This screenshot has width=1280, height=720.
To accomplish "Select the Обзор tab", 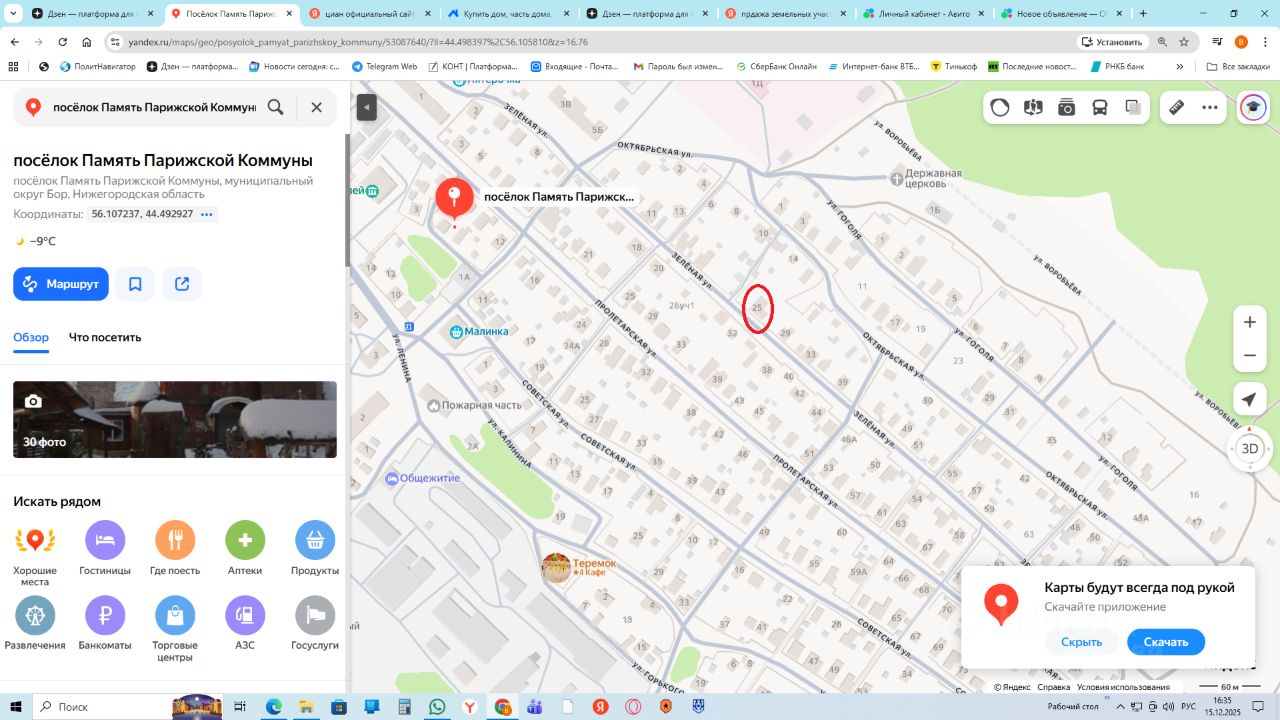I will coord(31,337).
